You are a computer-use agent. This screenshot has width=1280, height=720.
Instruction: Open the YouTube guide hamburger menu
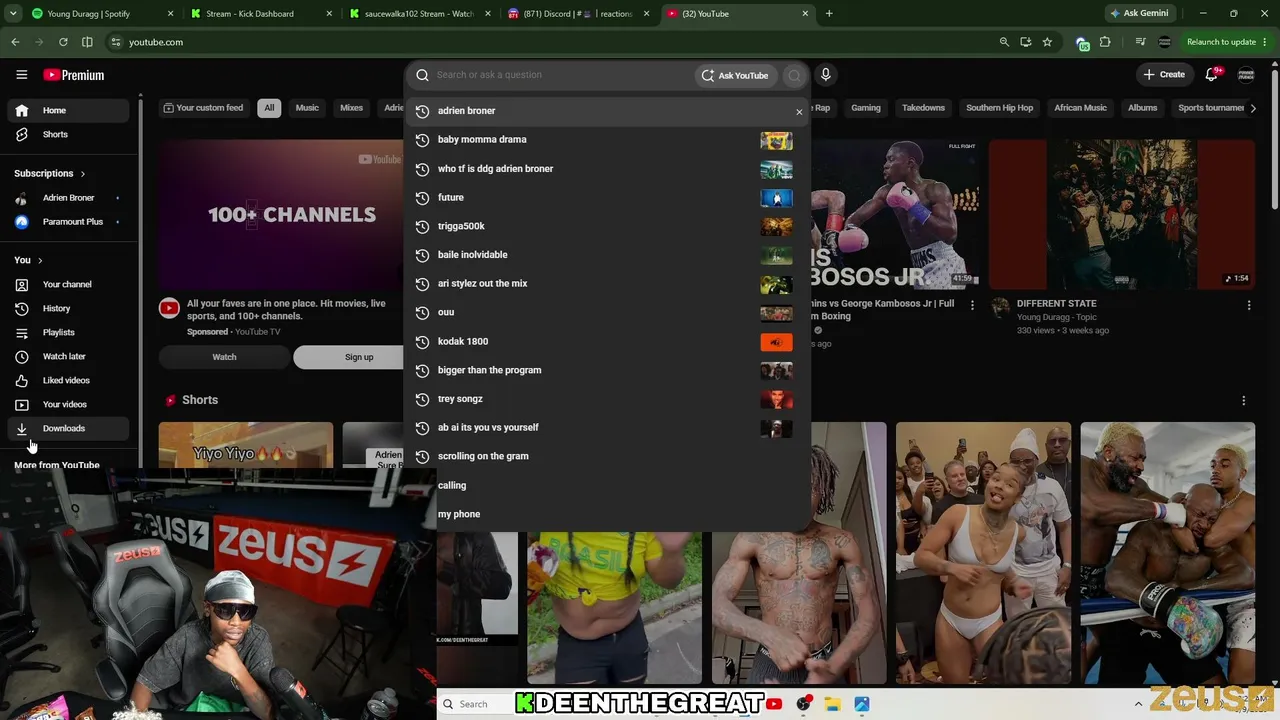click(x=21, y=75)
